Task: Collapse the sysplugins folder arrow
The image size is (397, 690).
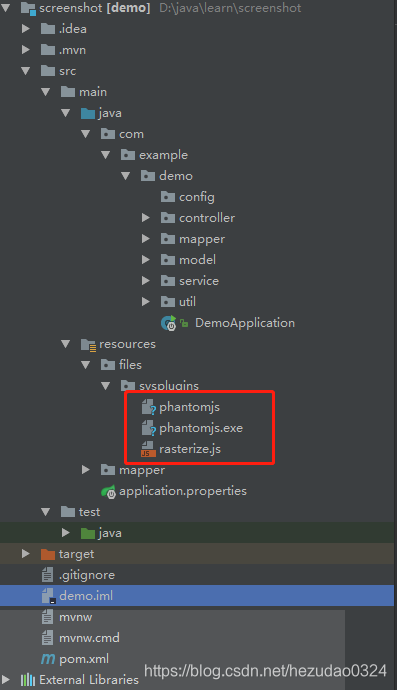Action: tap(106, 386)
